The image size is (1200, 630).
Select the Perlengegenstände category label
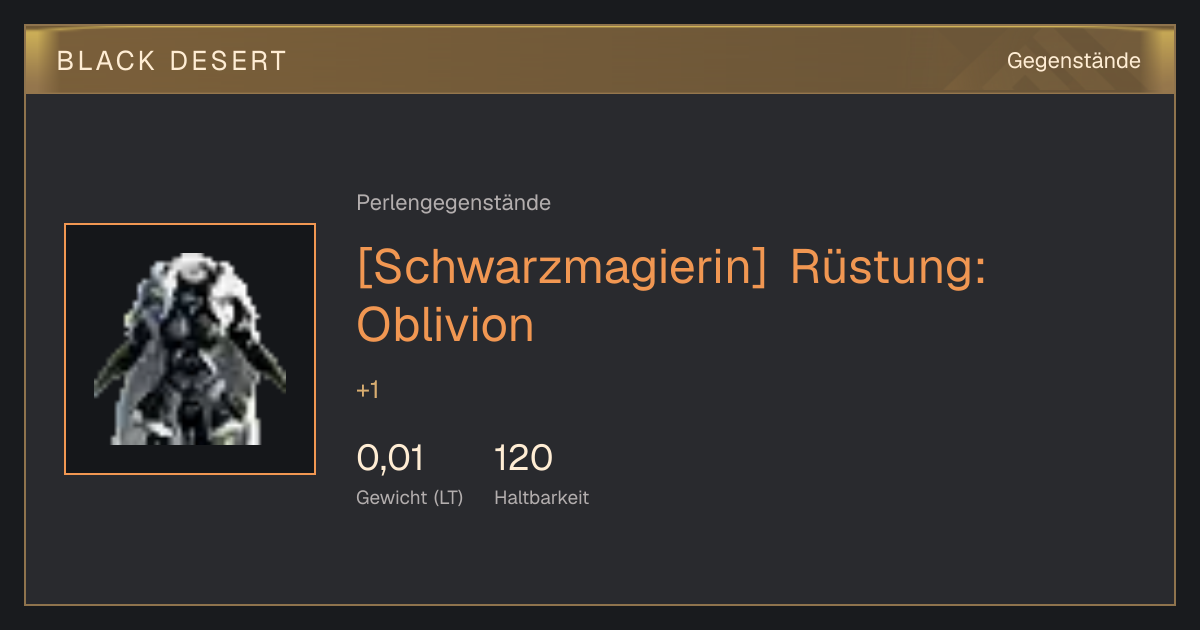point(453,203)
